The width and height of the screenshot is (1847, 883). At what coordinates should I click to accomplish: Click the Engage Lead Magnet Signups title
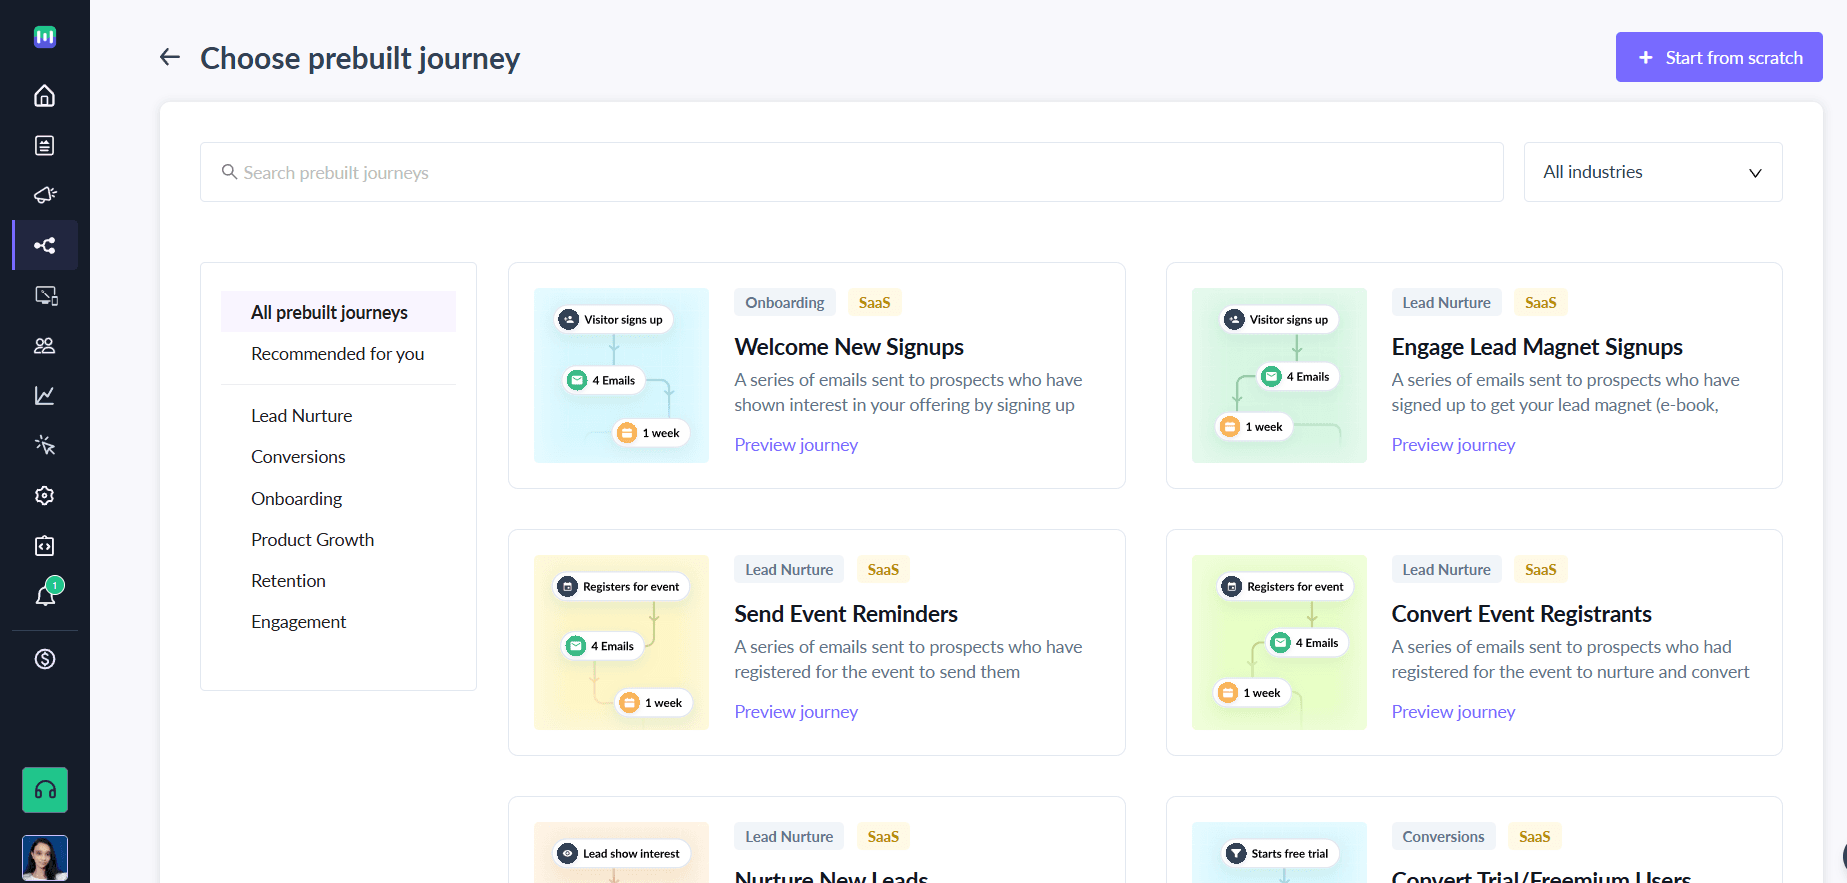click(x=1537, y=347)
